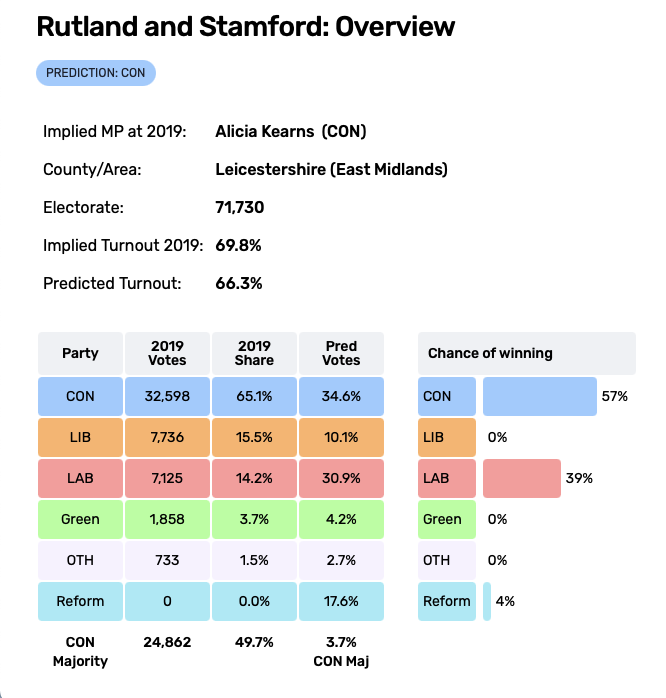Click the orange LIB cell in Party column
The height and width of the screenshot is (698, 666).
coord(80,437)
